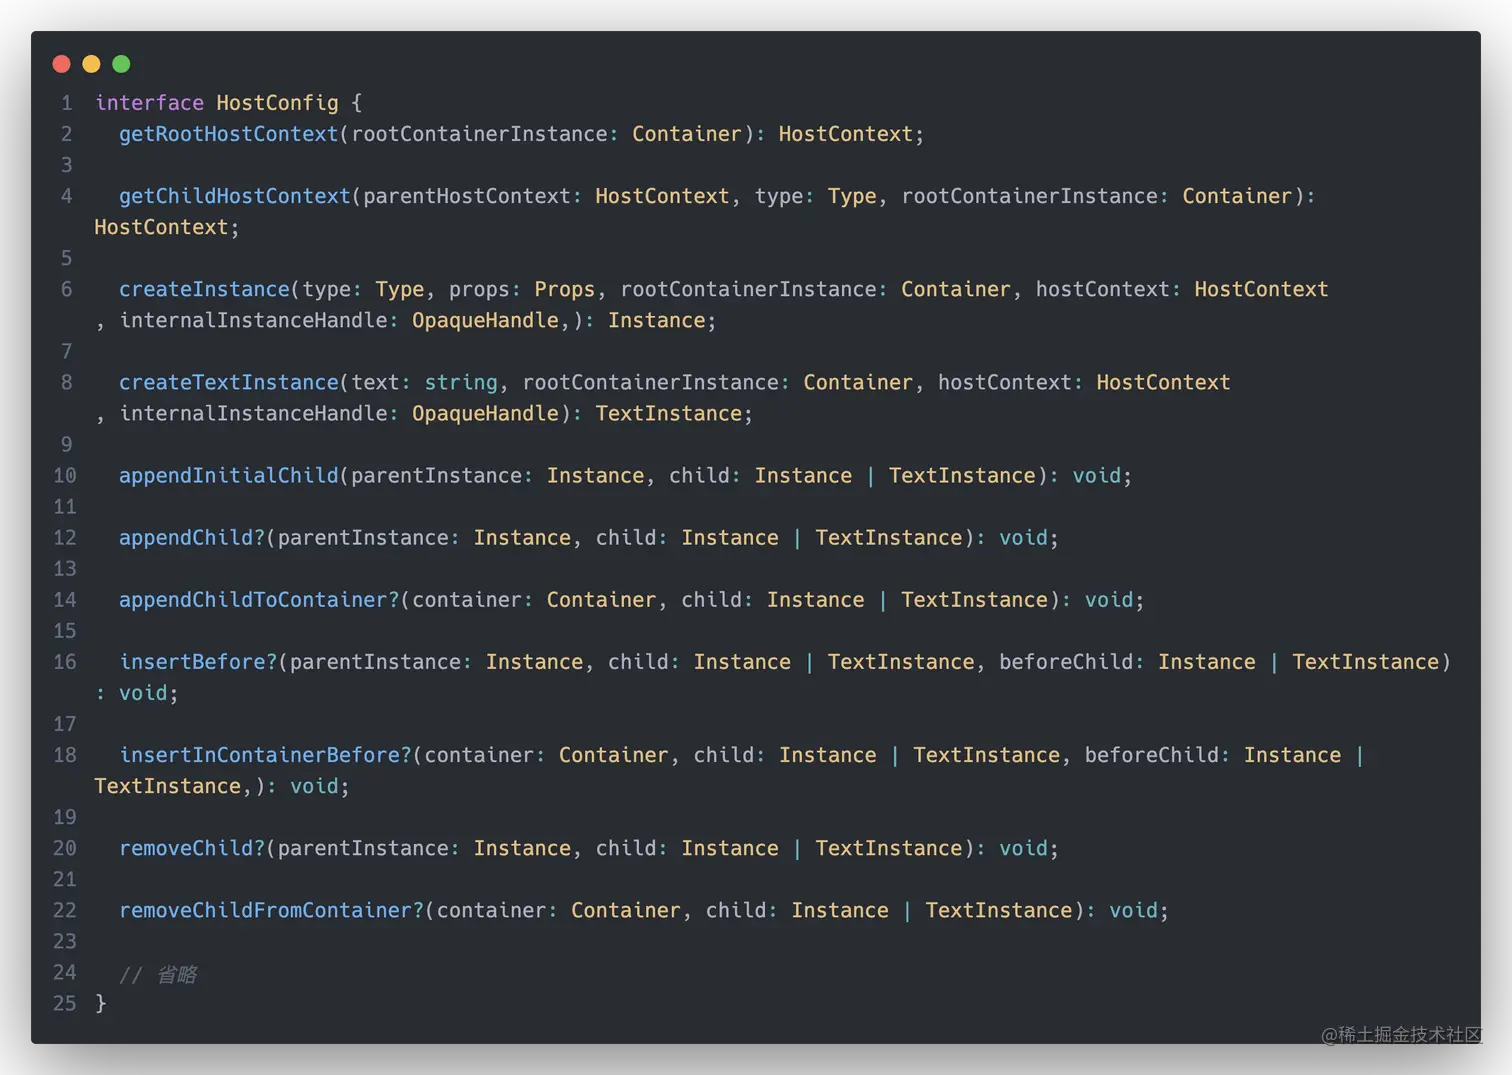This screenshot has height=1075, width=1512.
Task: Click the 'getRootHostContext' method name
Action: pos(229,134)
